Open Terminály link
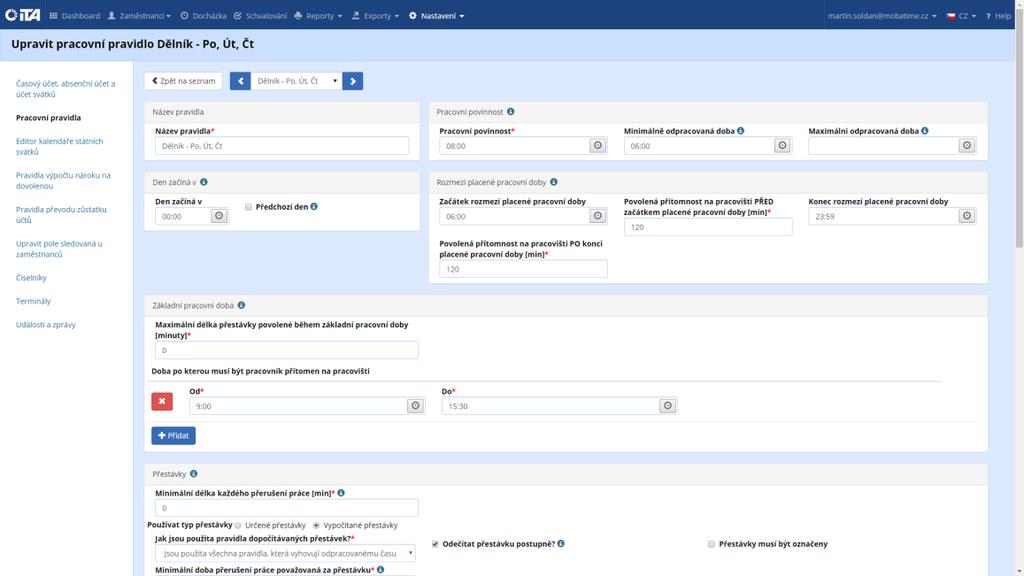Screen dimensions: 1024x576 (x=33, y=301)
